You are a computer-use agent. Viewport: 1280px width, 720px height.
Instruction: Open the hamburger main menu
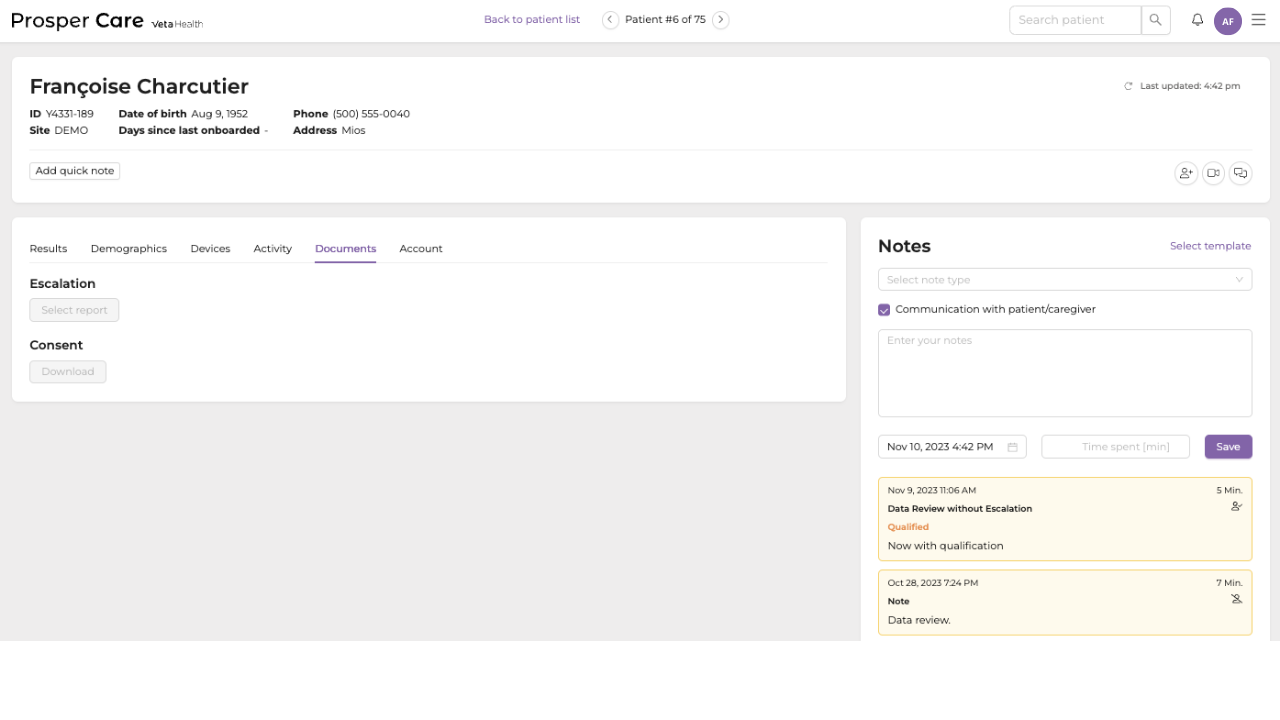click(1259, 20)
